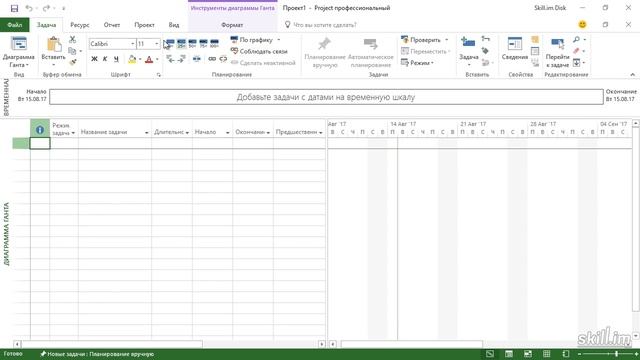Mark task 25% complete
Viewport: 640px width, 360px height.
181,43
